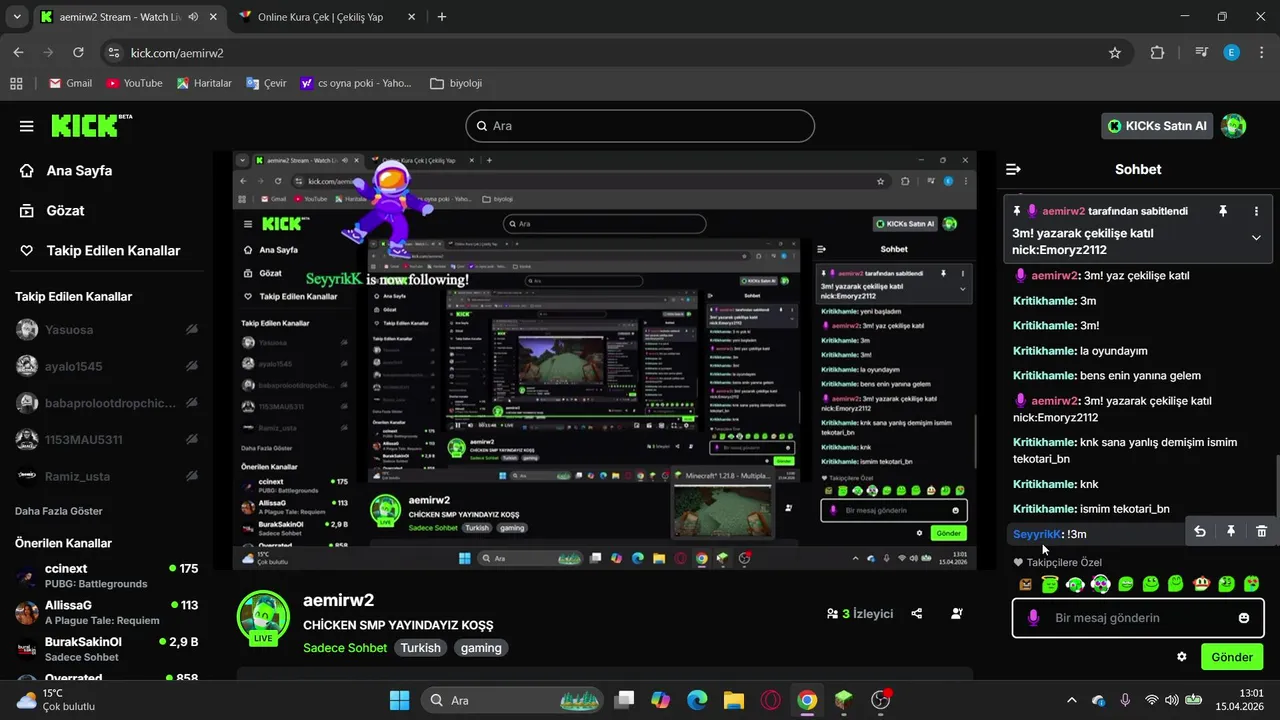The width and height of the screenshot is (1280, 720).
Task: Click the 3 İzleyici viewer count
Action: 860,613
